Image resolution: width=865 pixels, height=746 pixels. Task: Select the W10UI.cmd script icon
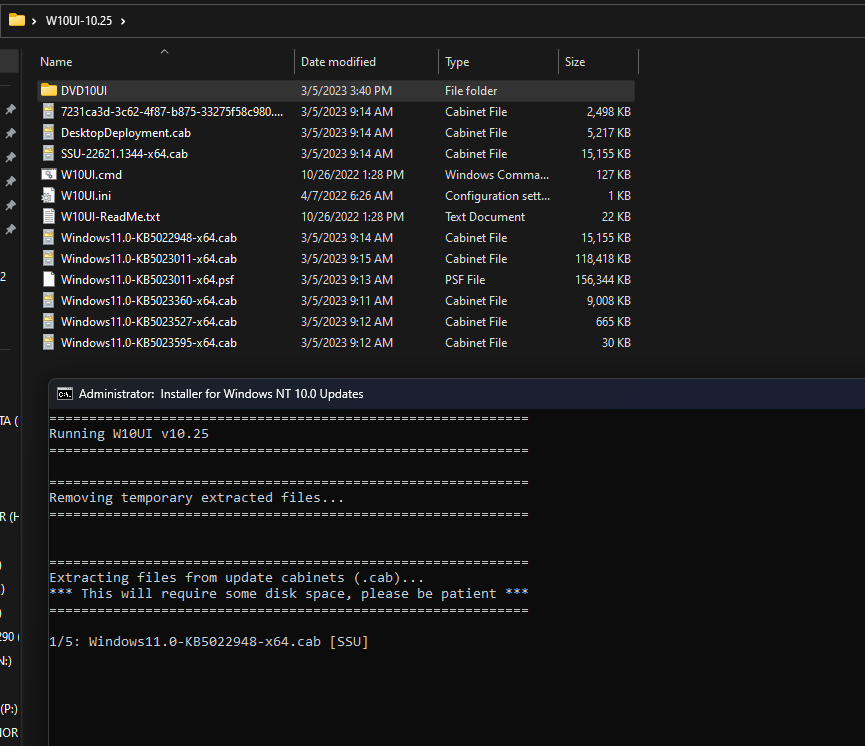coord(49,174)
